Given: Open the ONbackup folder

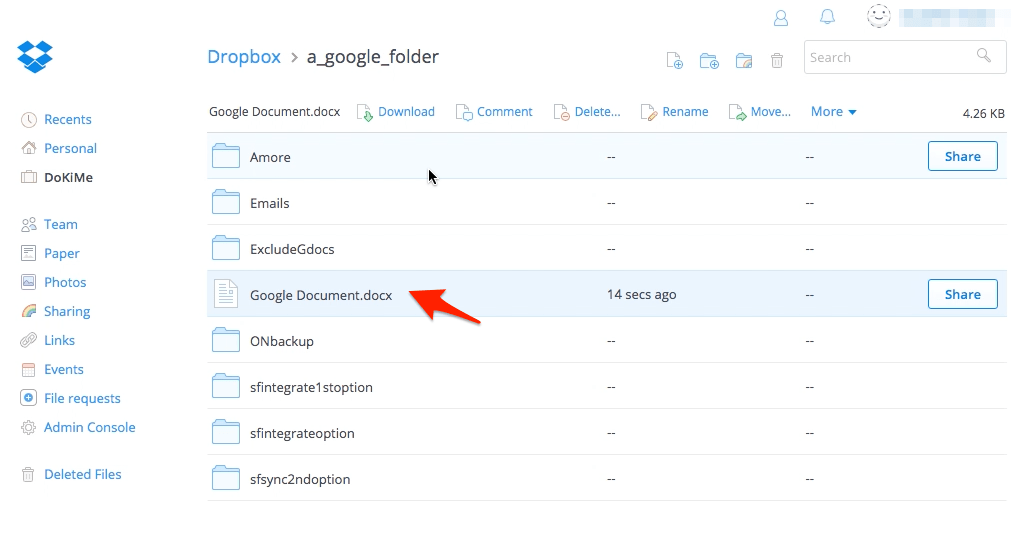Looking at the screenshot, I should coord(281,342).
